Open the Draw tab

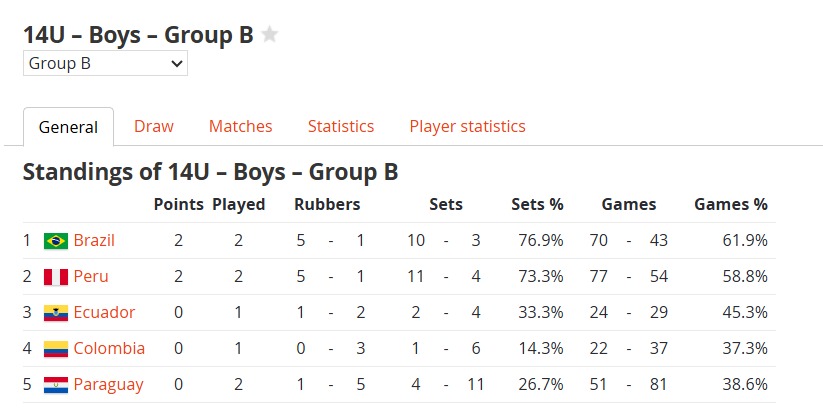pyautogui.click(x=154, y=126)
